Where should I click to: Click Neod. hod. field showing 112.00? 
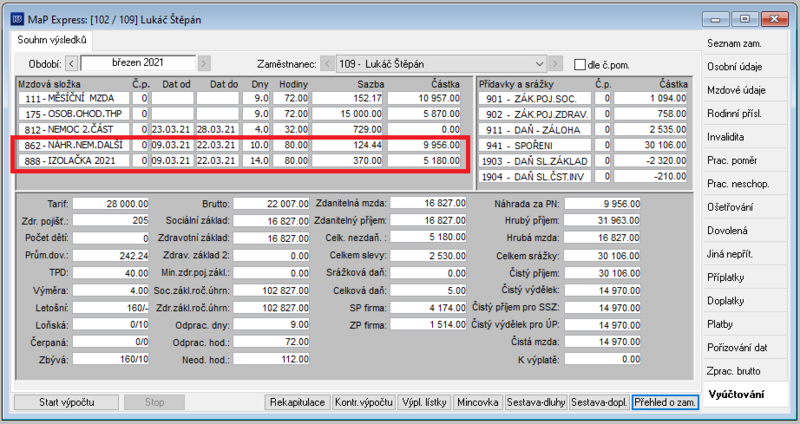[271, 359]
